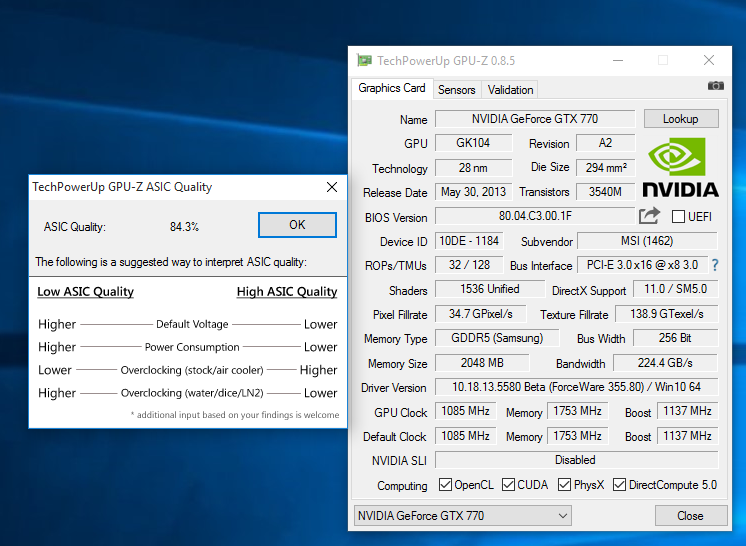Click the 'Default Voltage' row label
The height and width of the screenshot is (546, 746).
(192, 324)
